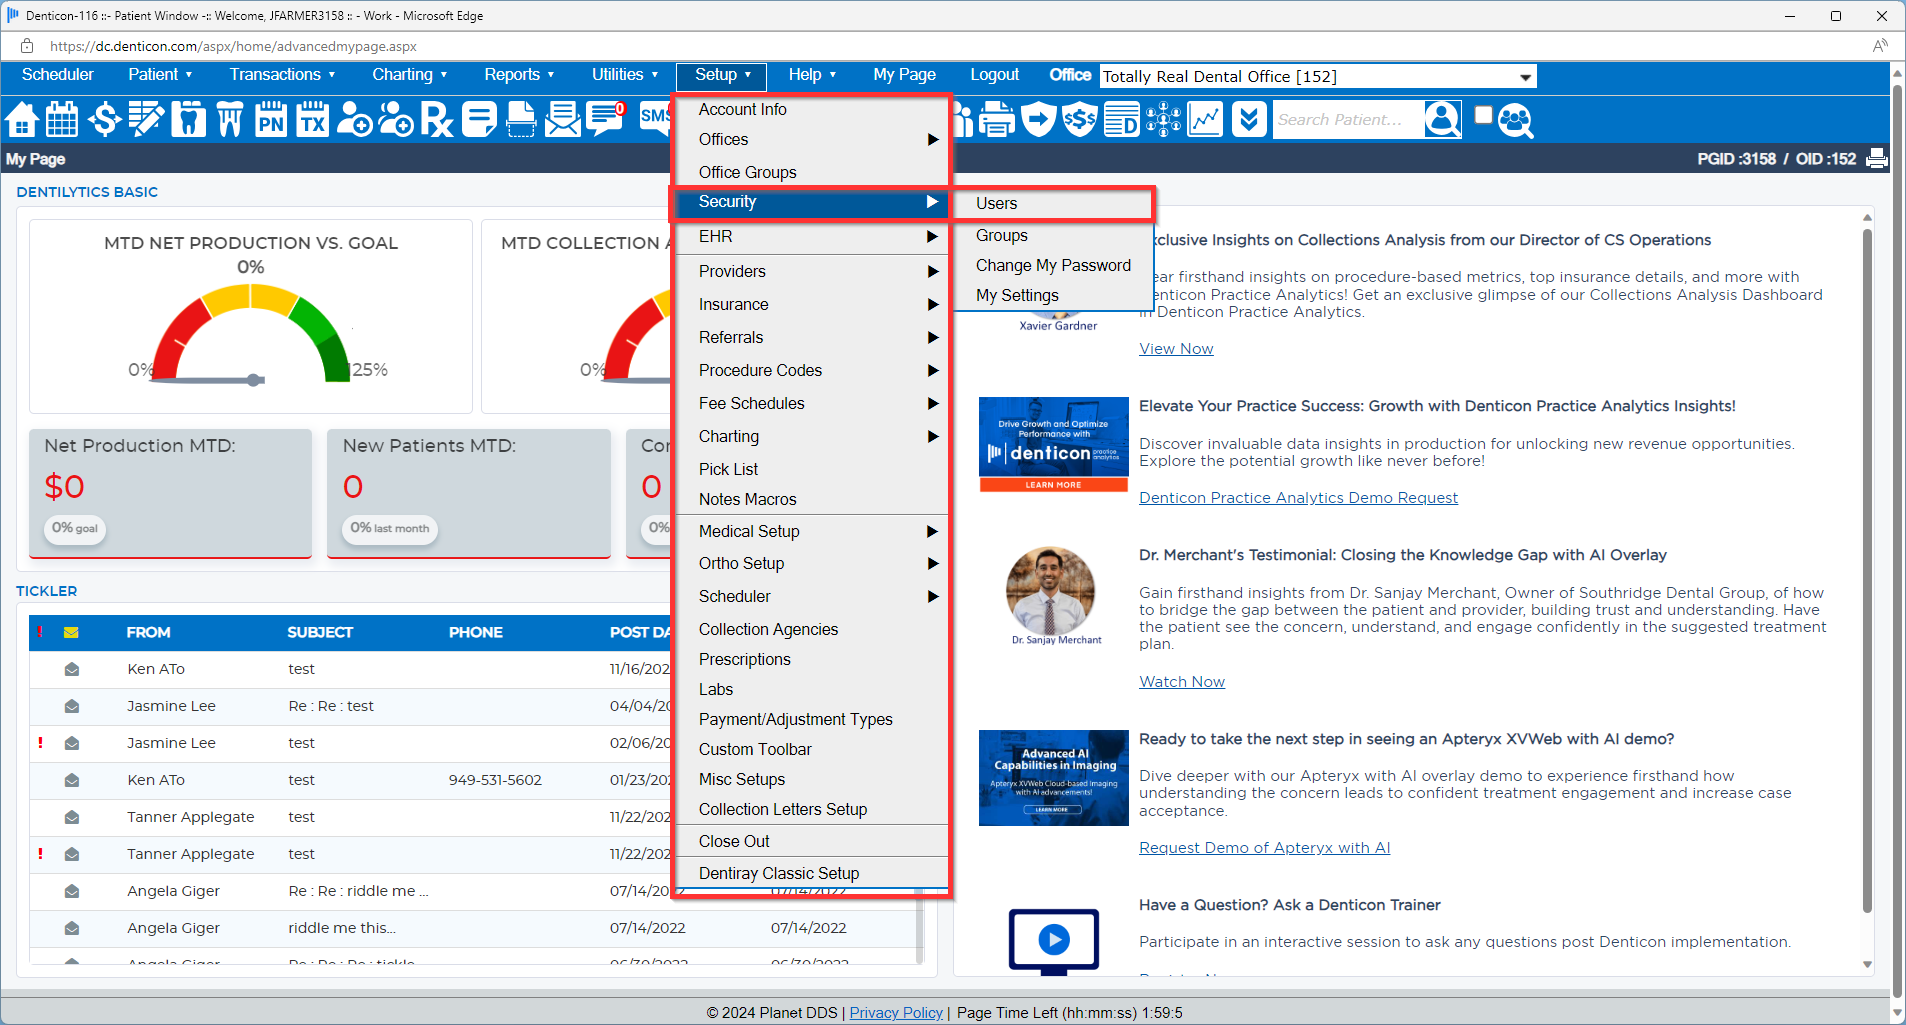Select Users in Security submenu
1906x1025 pixels.
pos(1053,204)
